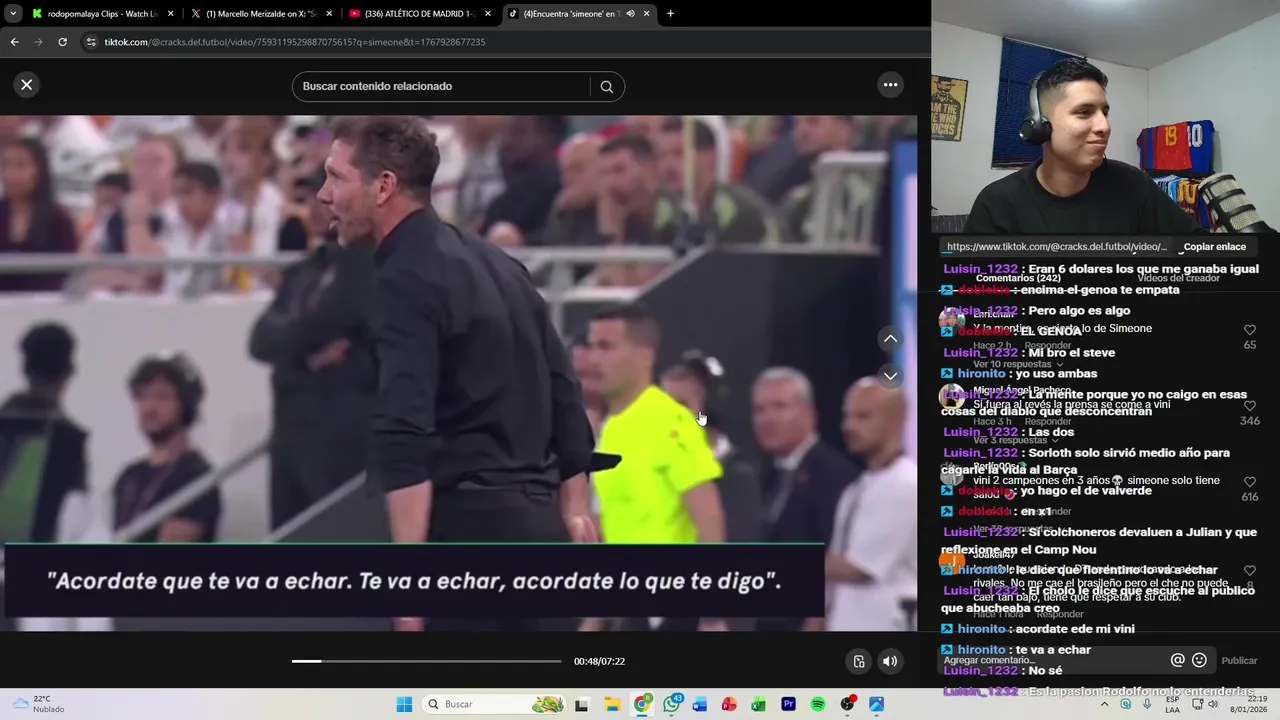Open WhatsApp from the taskbar
Image resolution: width=1280 pixels, height=720 pixels.
click(x=671, y=704)
